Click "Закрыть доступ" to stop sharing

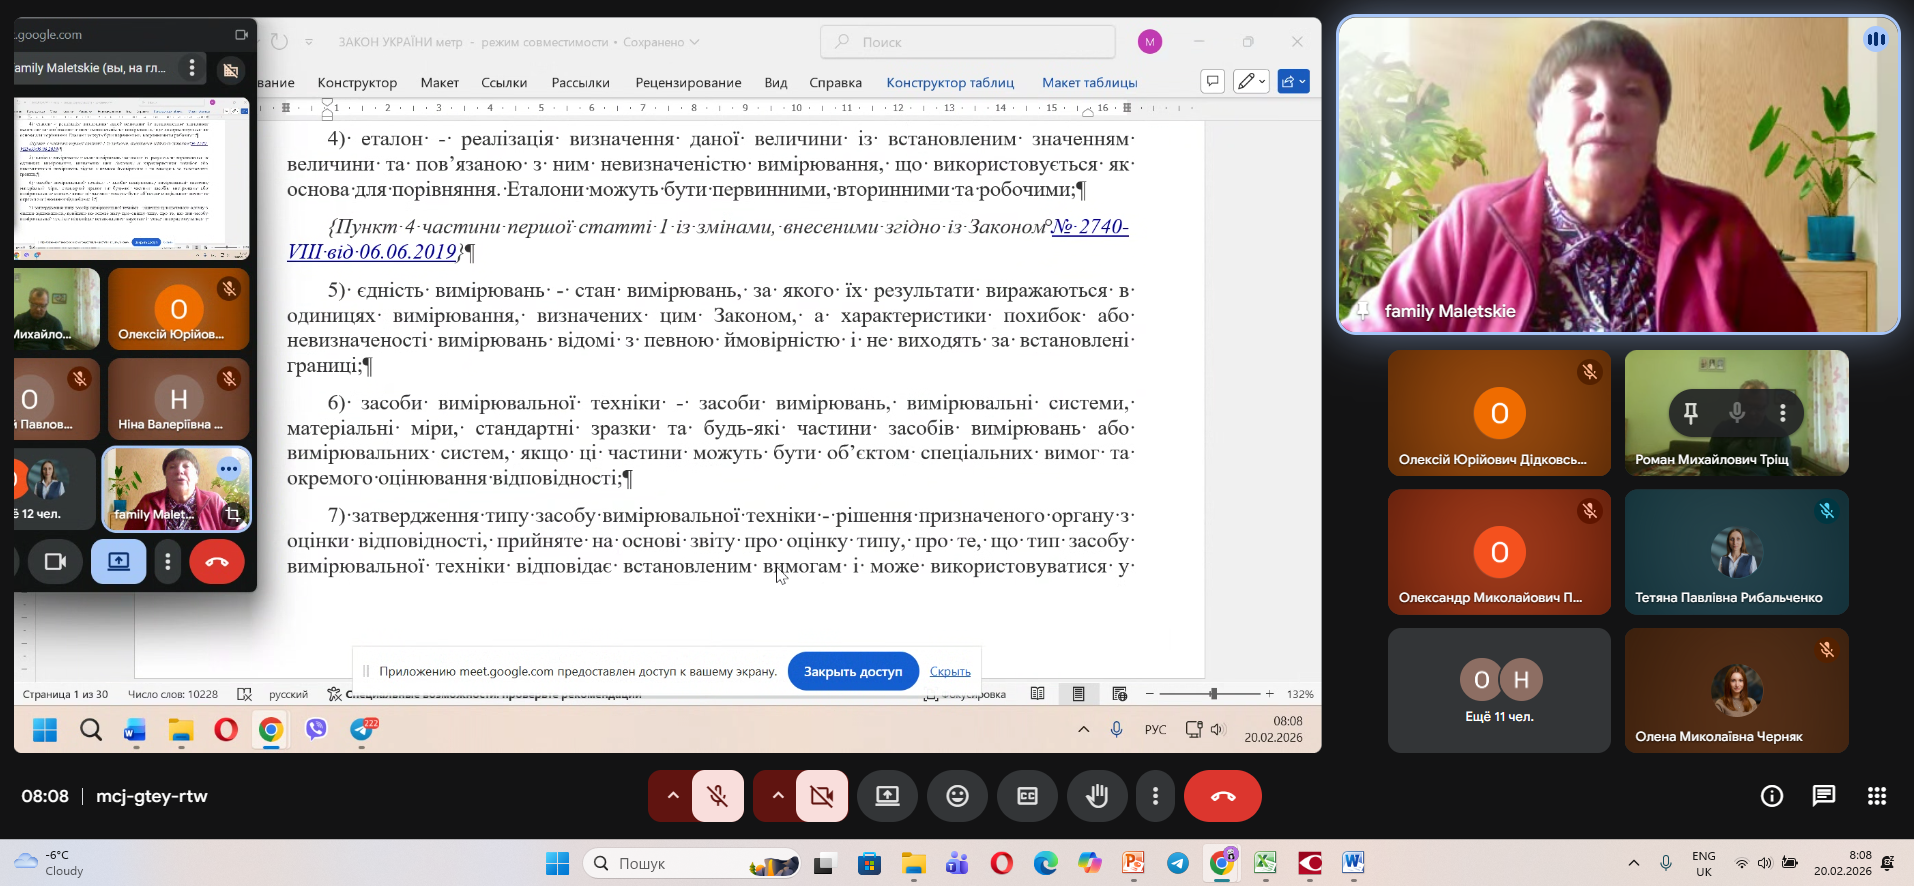[x=852, y=671]
